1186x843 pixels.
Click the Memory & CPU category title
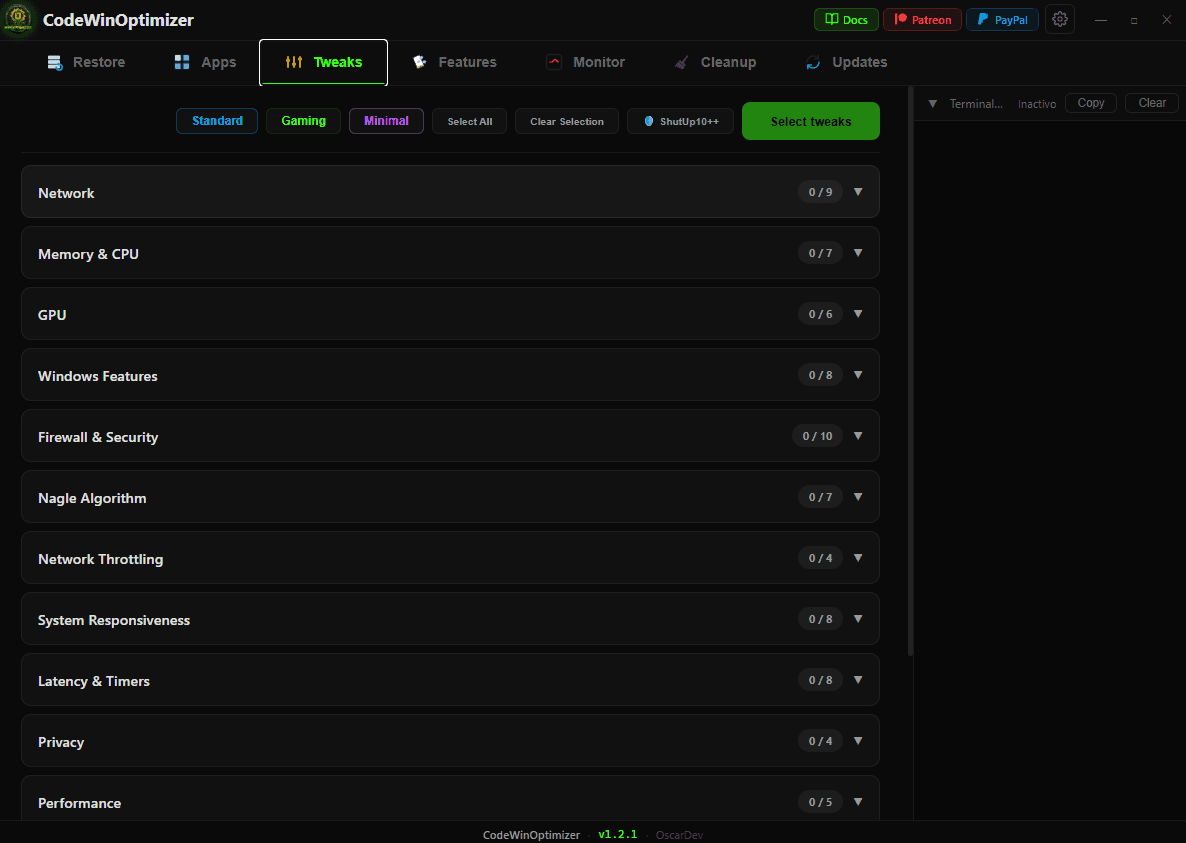point(88,254)
